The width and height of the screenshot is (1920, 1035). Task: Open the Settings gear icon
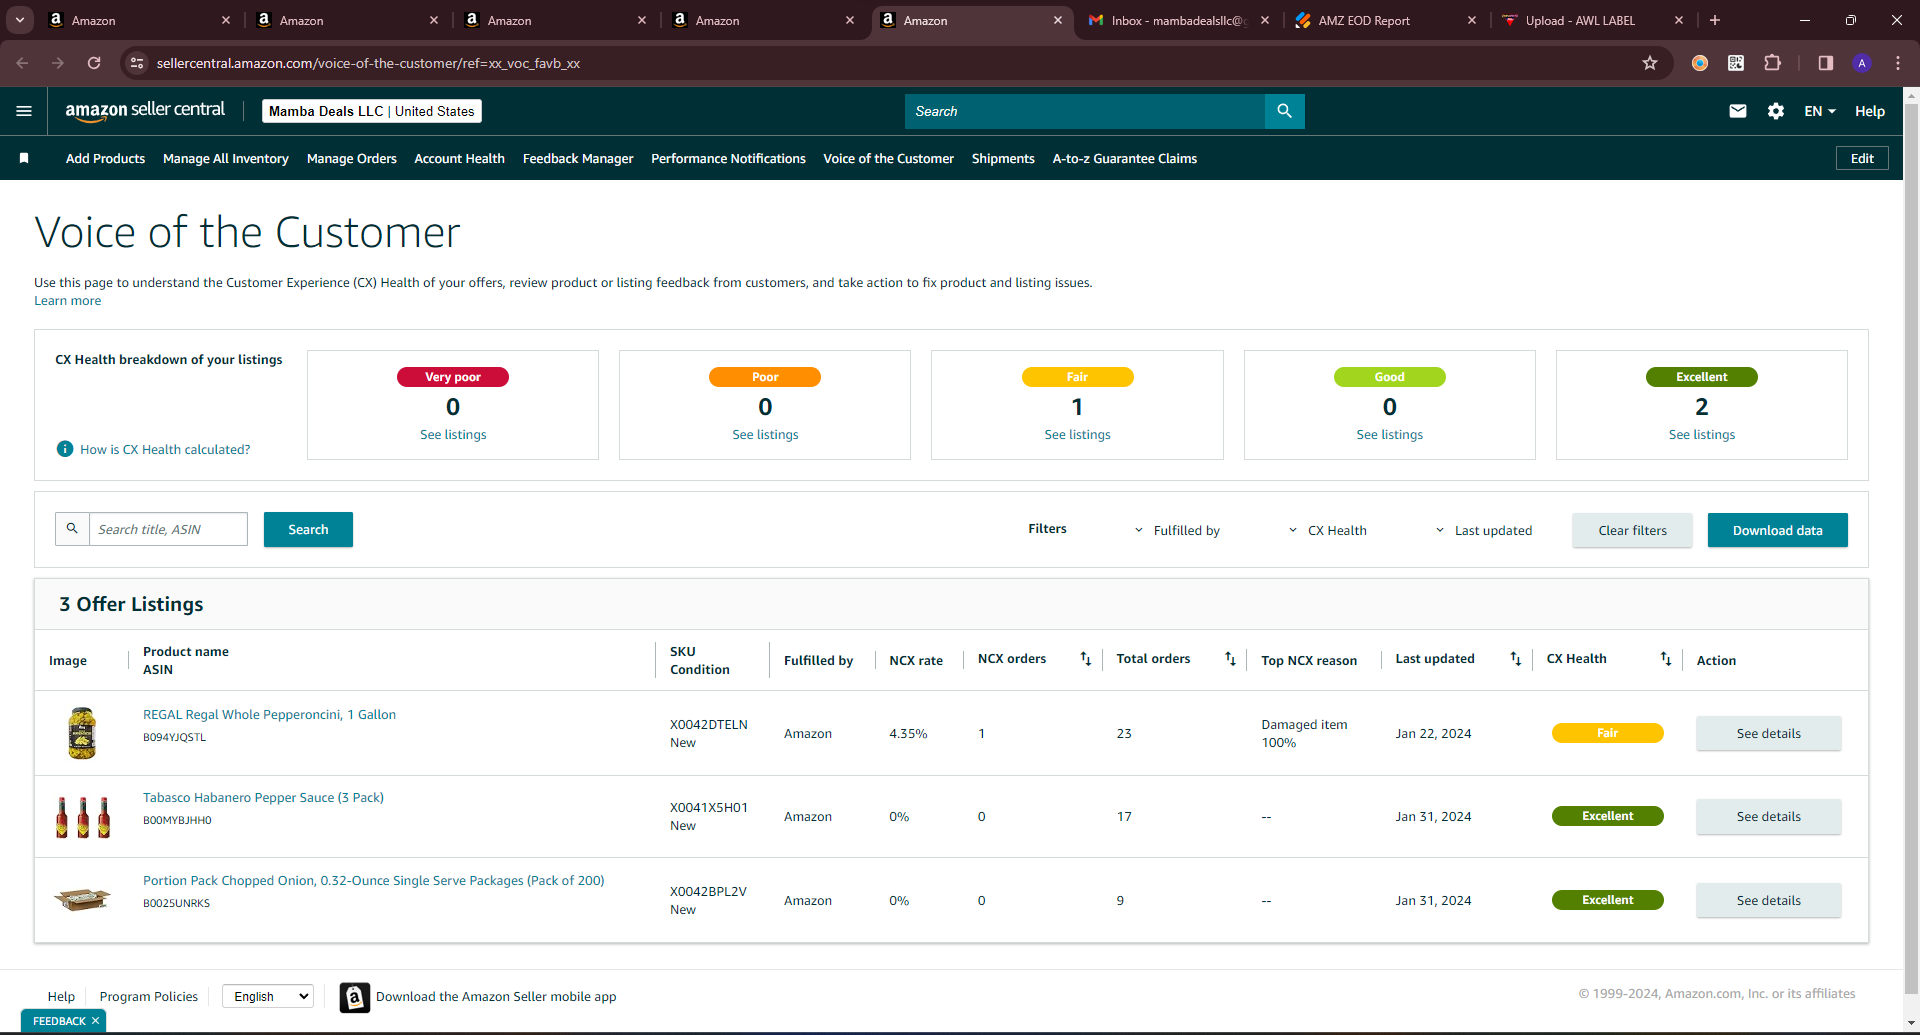(1776, 111)
